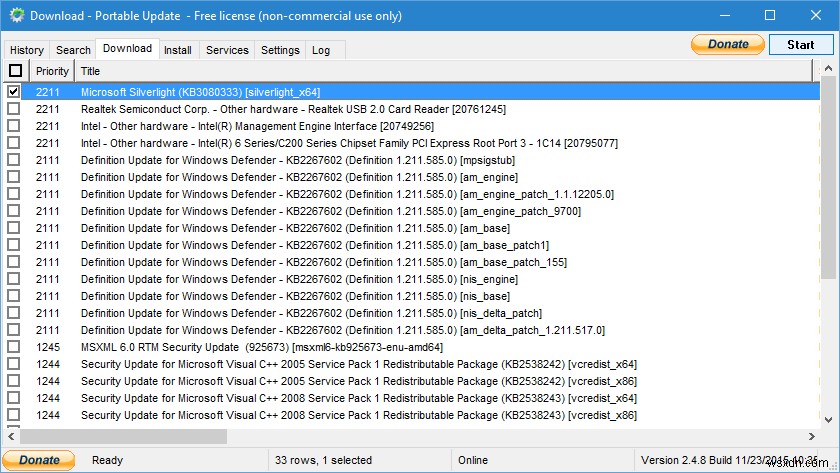Click the '33 rows, 1 selected' status text

[x=323, y=460]
